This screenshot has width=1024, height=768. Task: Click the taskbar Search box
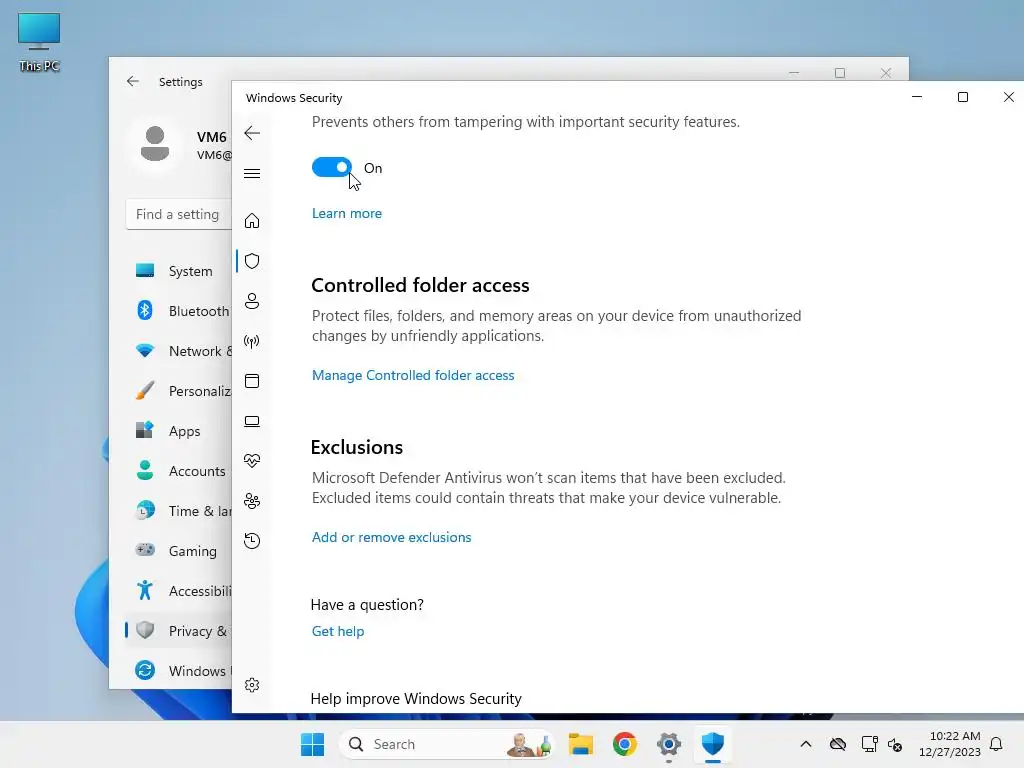point(447,744)
